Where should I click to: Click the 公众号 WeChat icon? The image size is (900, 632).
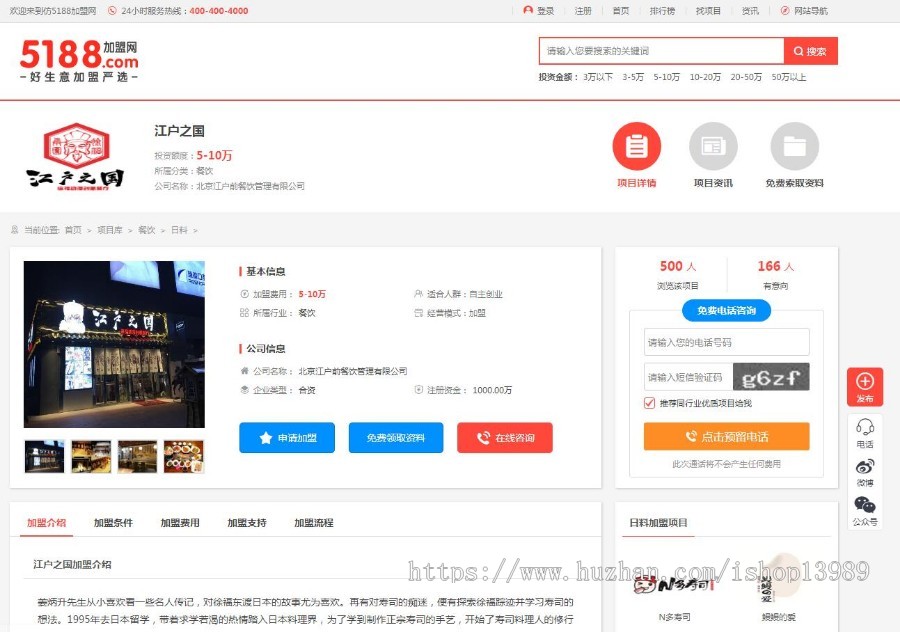864,506
